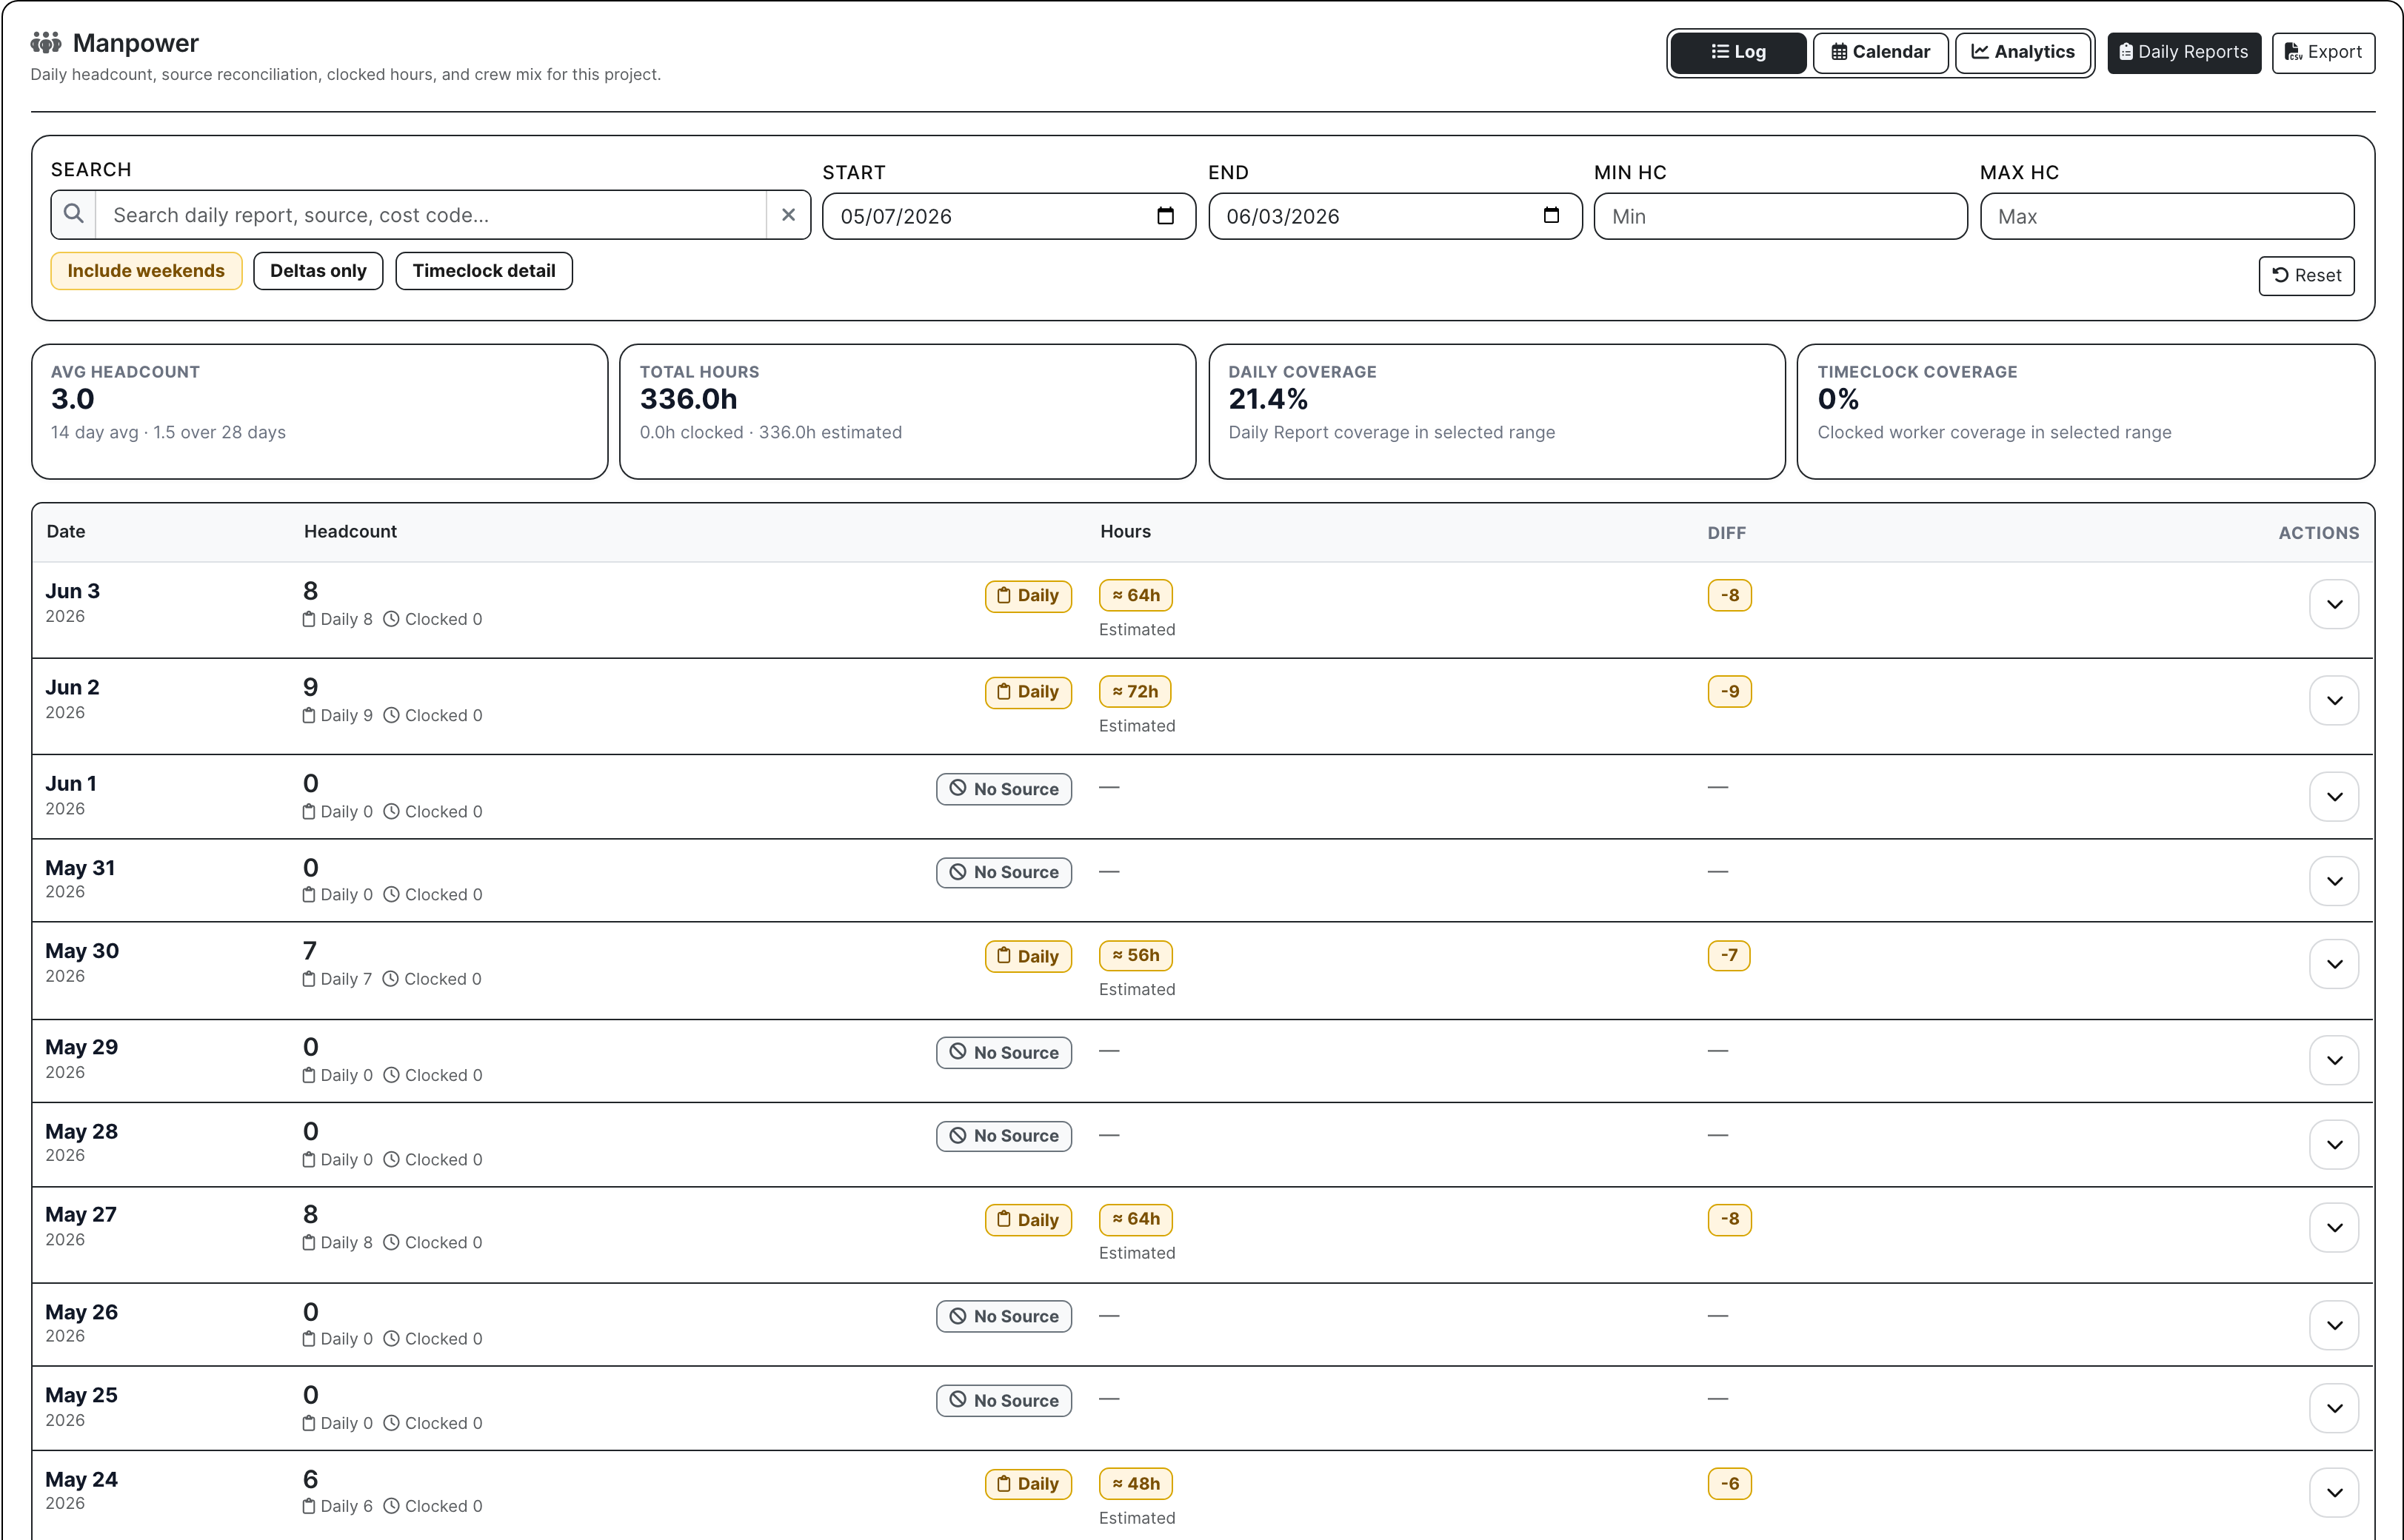Click the search magnifier icon
The height and width of the screenshot is (1540, 2404).
(73, 214)
